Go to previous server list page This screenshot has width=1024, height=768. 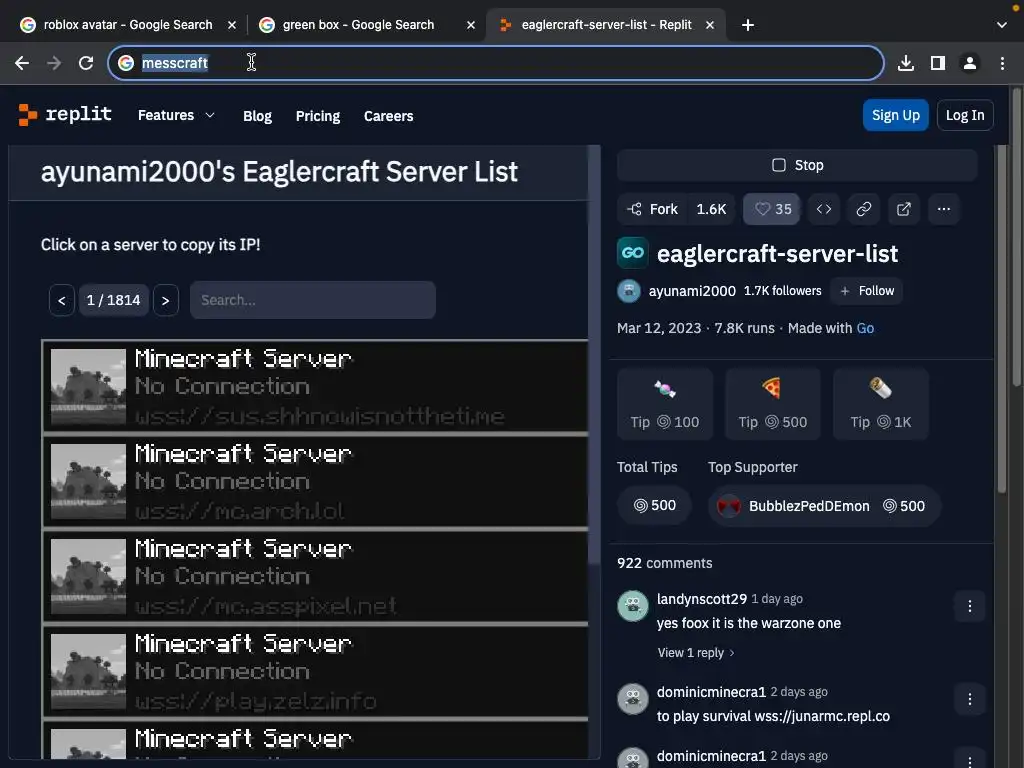[61, 300]
